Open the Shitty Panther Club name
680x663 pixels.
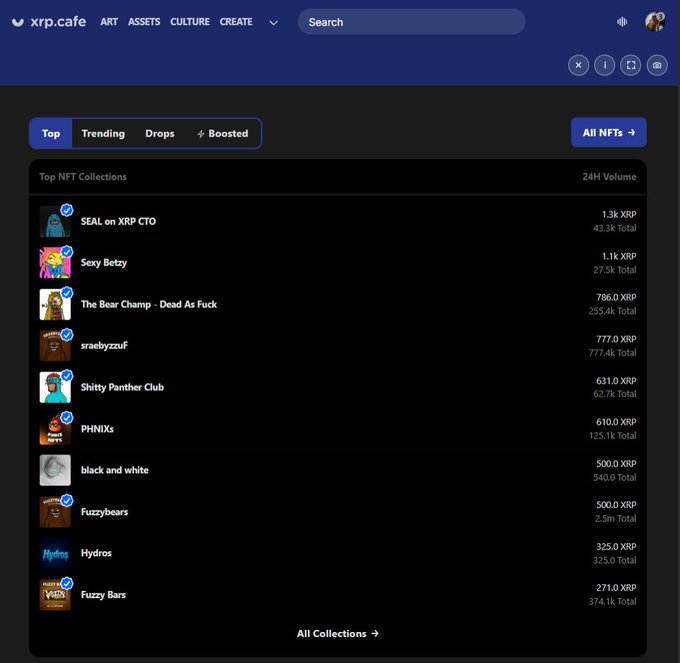pos(122,387)
